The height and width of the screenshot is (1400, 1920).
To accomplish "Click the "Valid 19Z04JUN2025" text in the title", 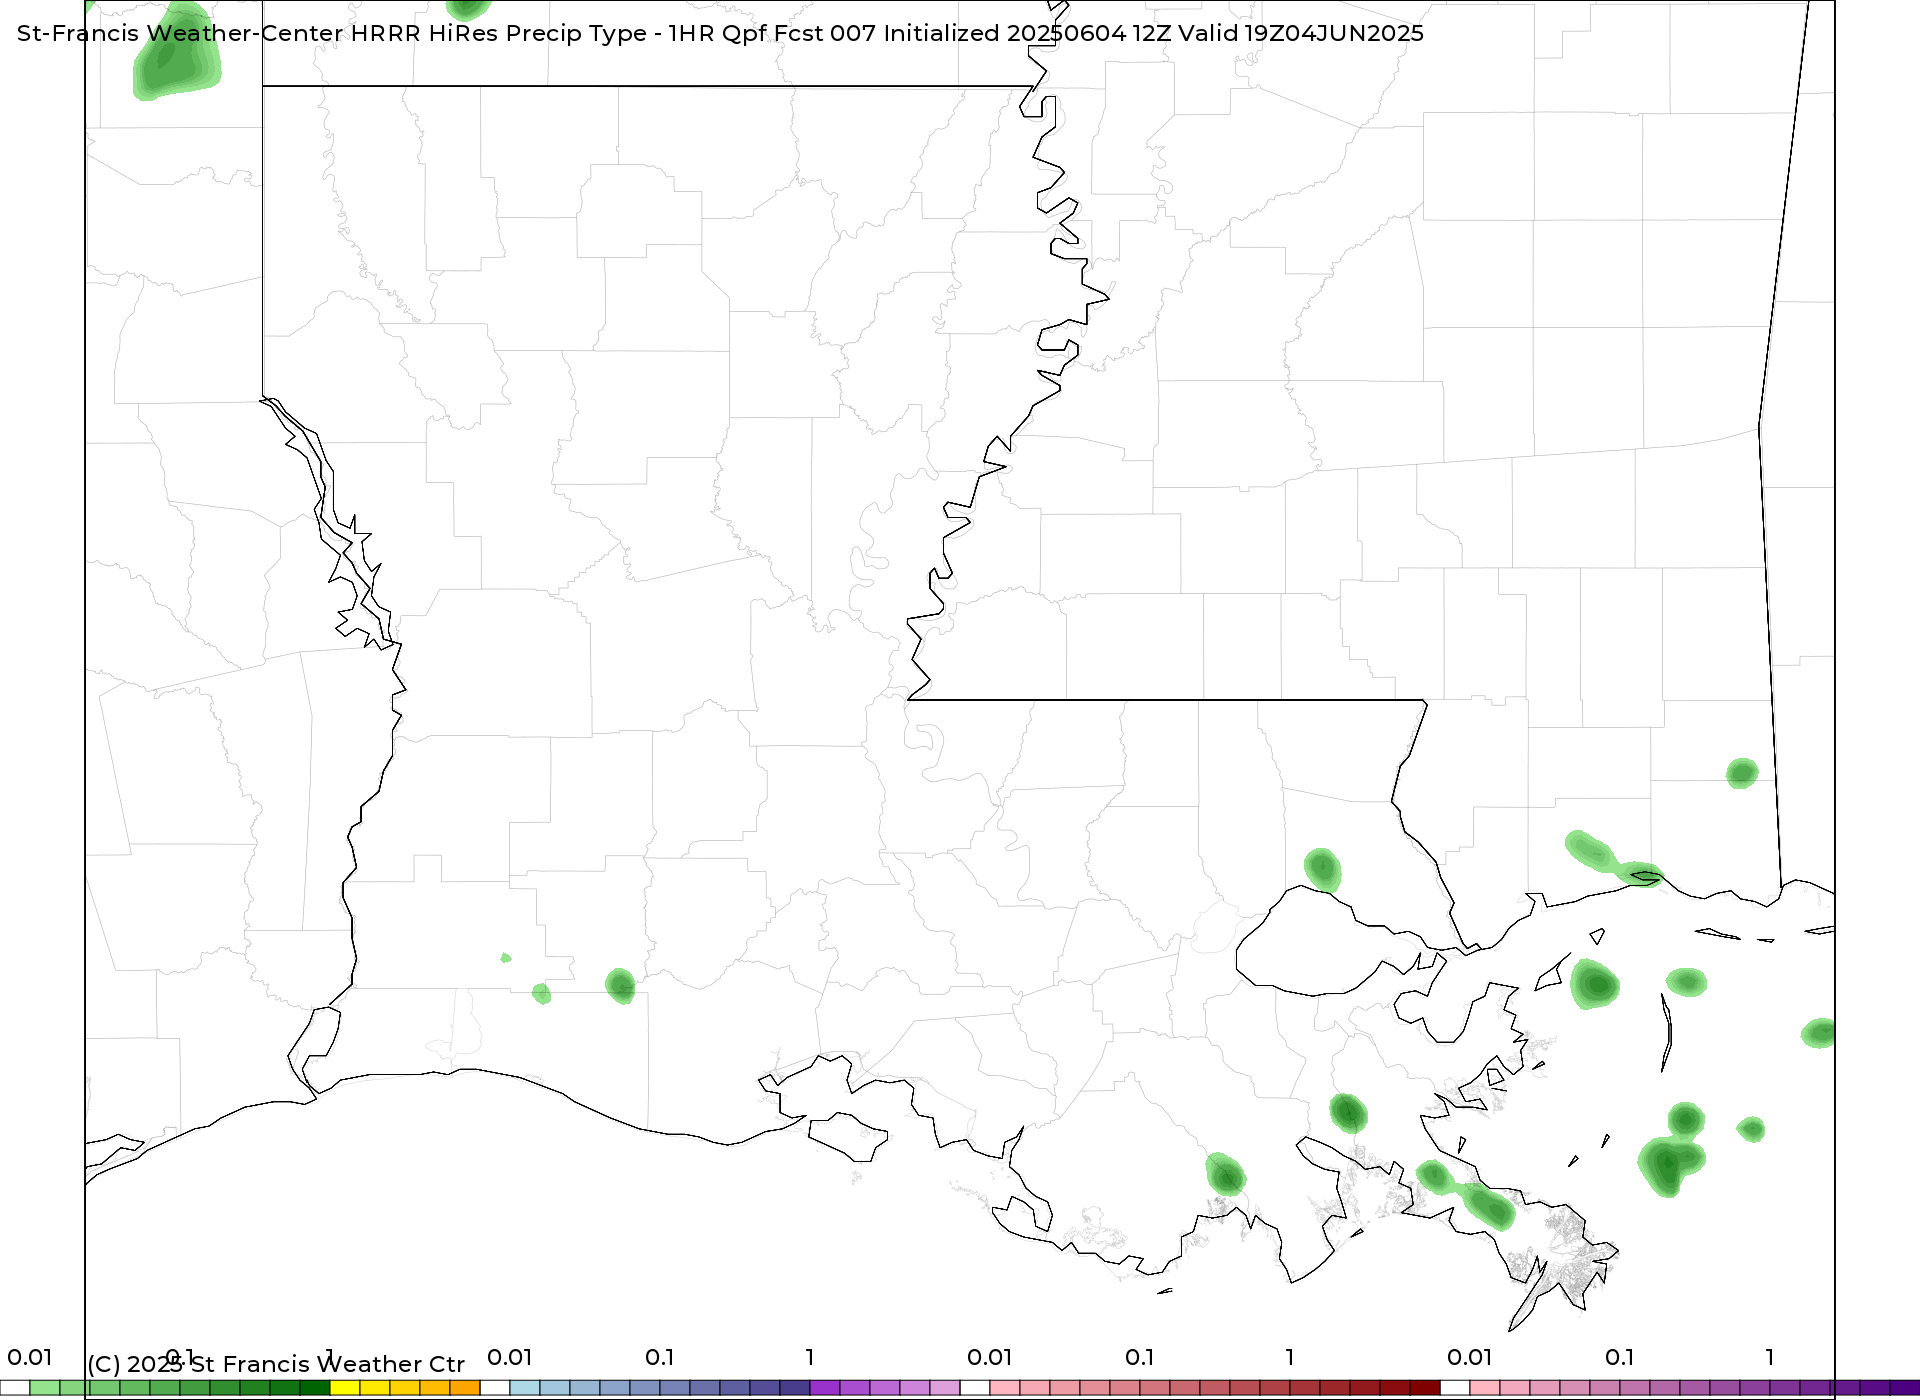I will (1301, 33).
